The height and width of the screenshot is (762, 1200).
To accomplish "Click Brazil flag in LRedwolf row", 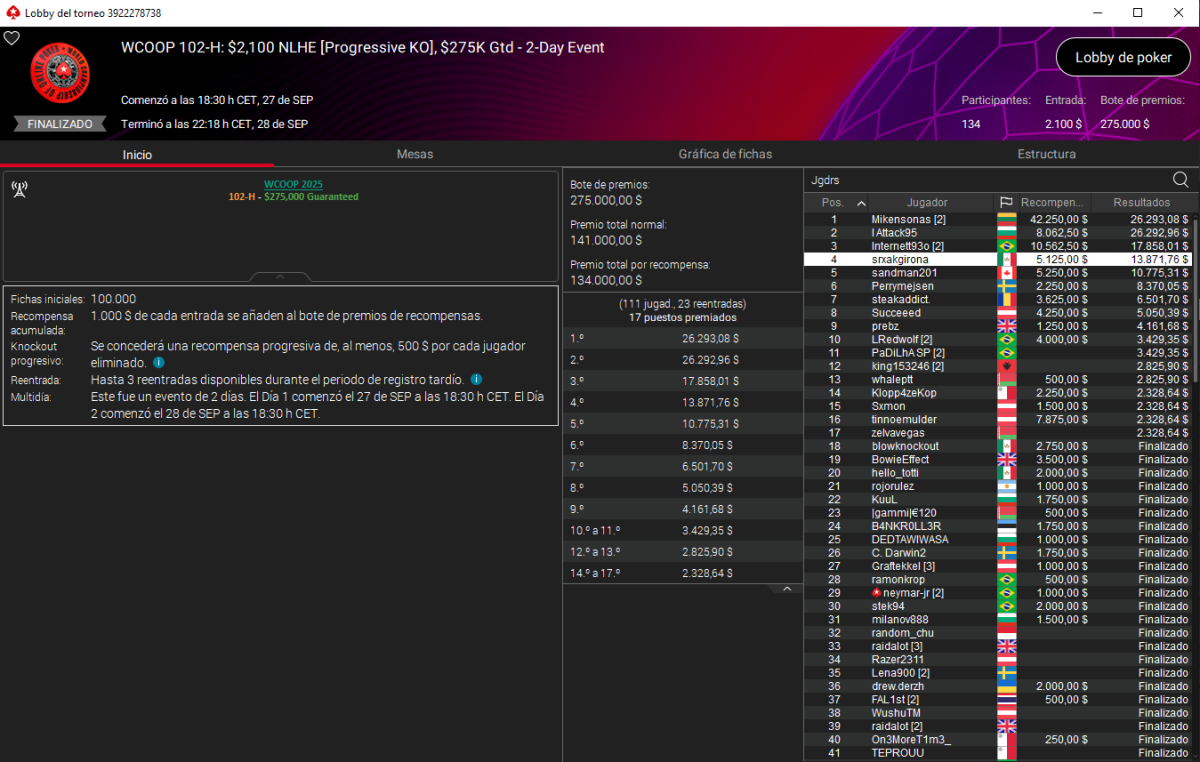I will 1006,339.
